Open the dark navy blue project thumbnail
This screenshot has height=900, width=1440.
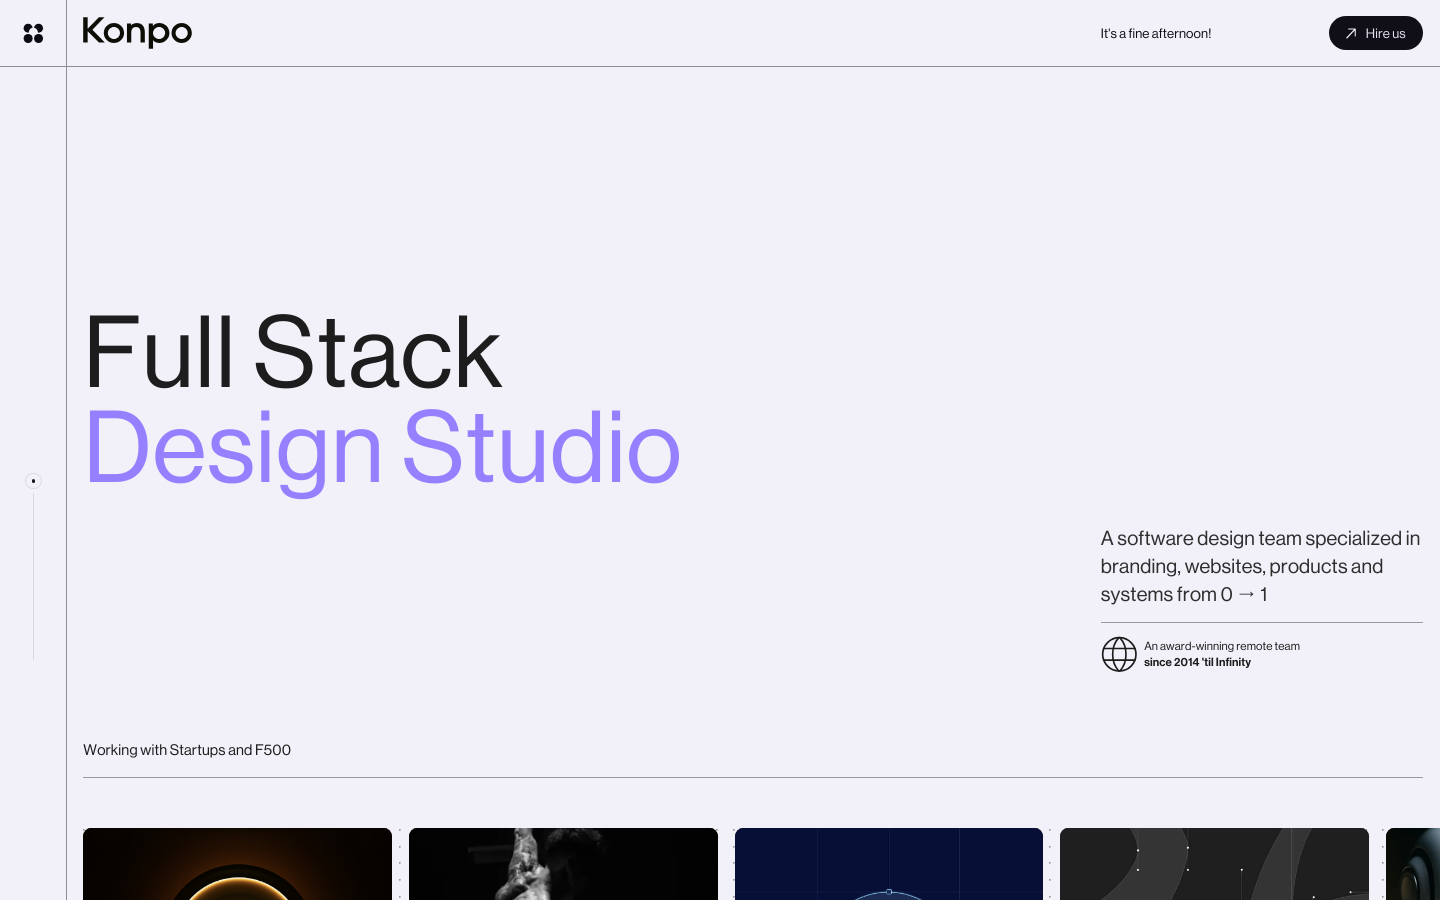[888, 864]
